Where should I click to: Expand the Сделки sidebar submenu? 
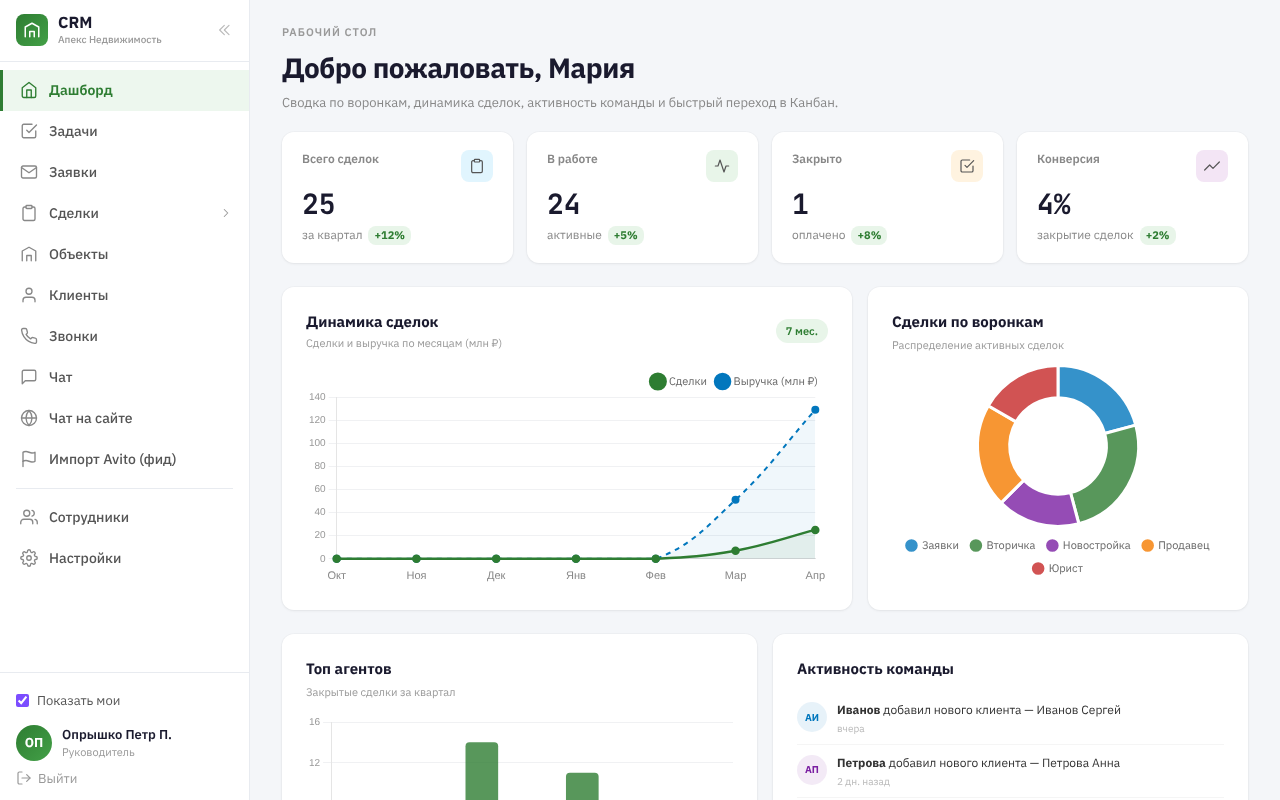[x=226, y=213]
